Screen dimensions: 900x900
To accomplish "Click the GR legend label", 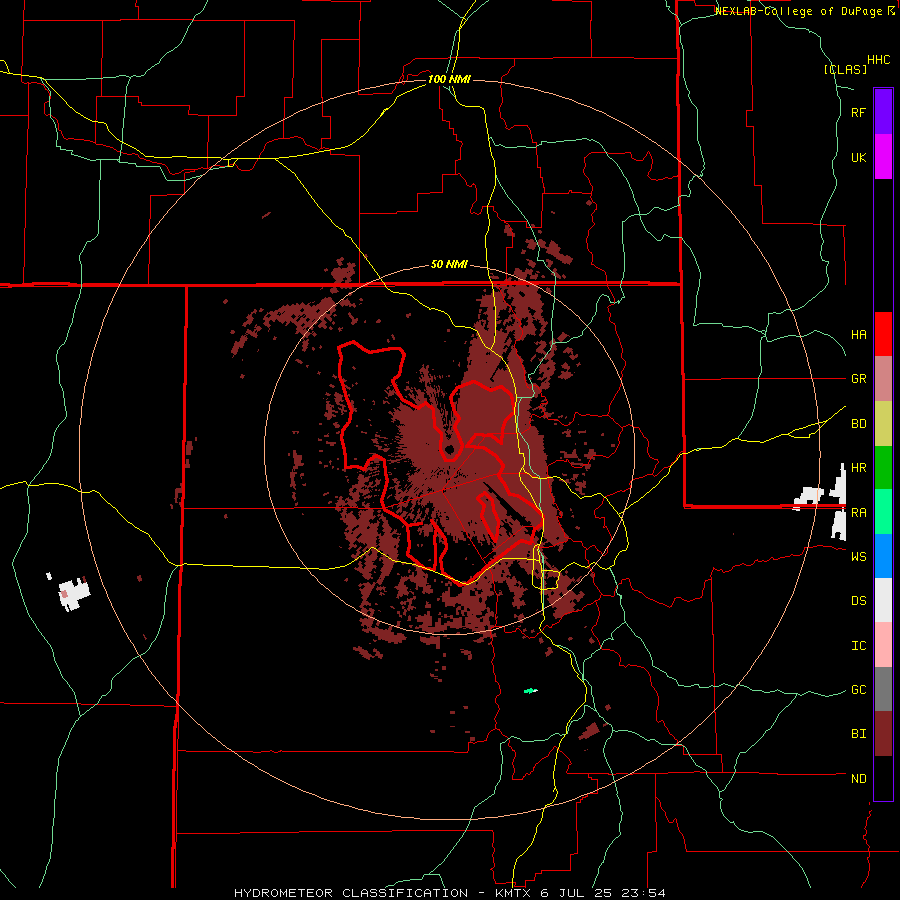I will (x=858, y=379).
